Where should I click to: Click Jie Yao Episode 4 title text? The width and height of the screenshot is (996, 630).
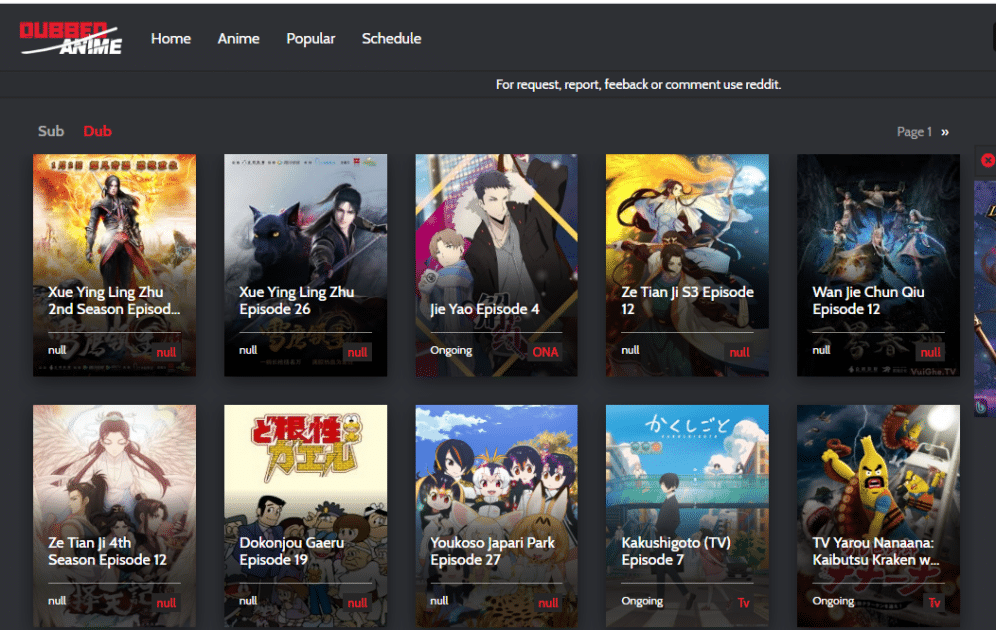(485, 309)
